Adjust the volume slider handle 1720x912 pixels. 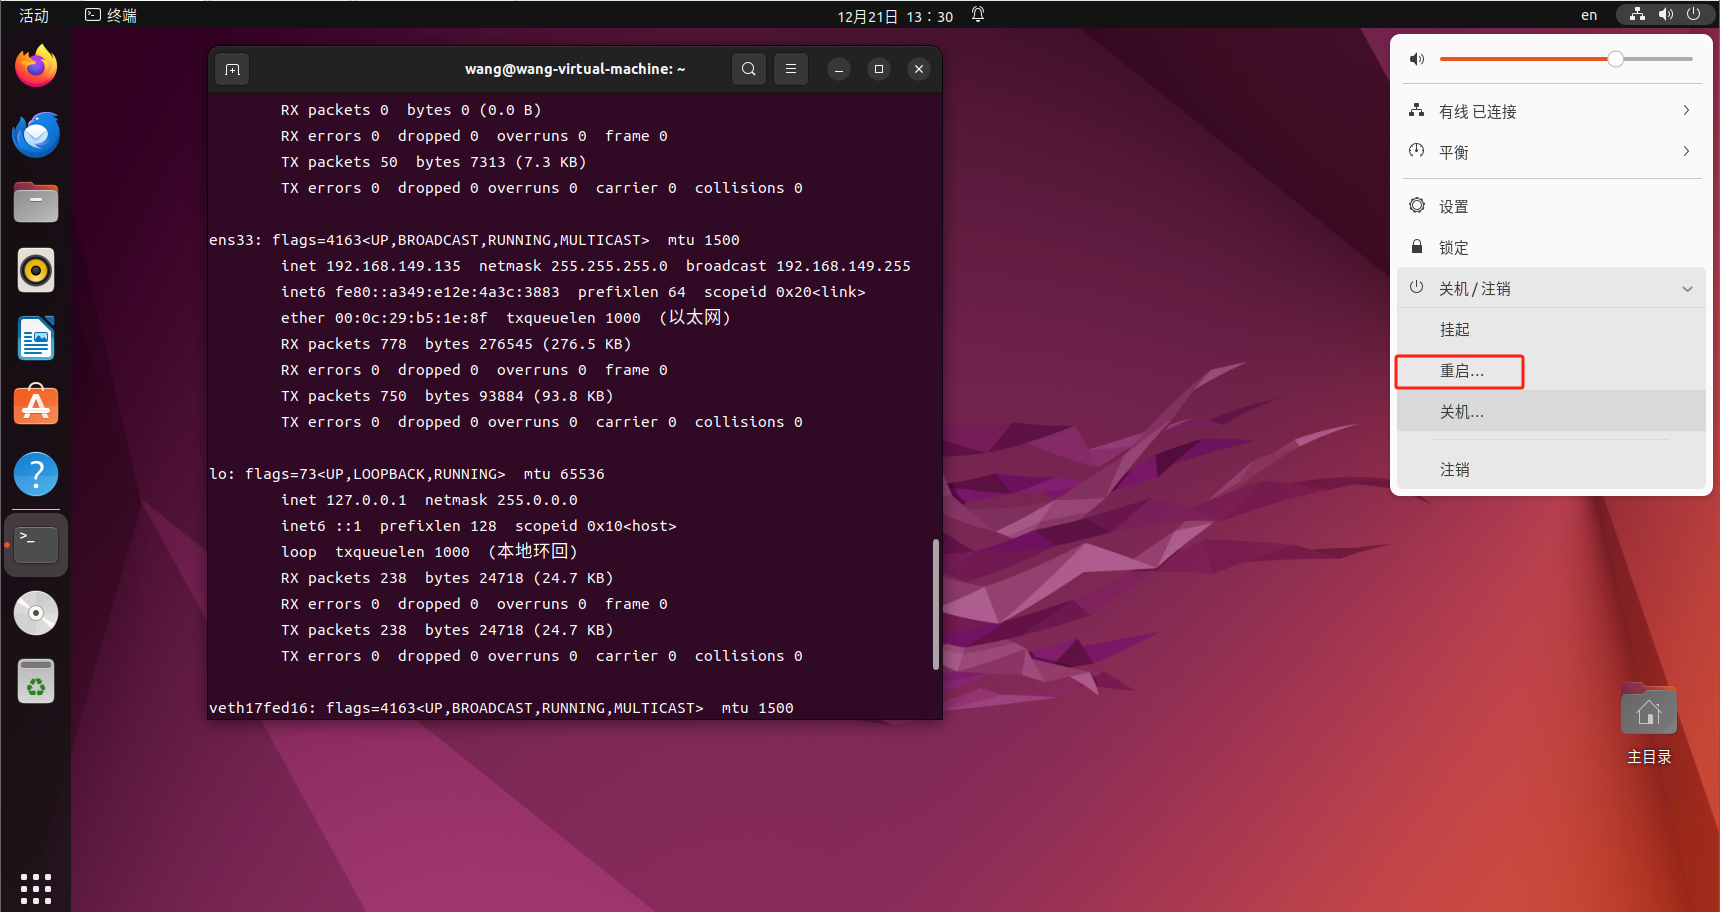[x=1615, y=59]
